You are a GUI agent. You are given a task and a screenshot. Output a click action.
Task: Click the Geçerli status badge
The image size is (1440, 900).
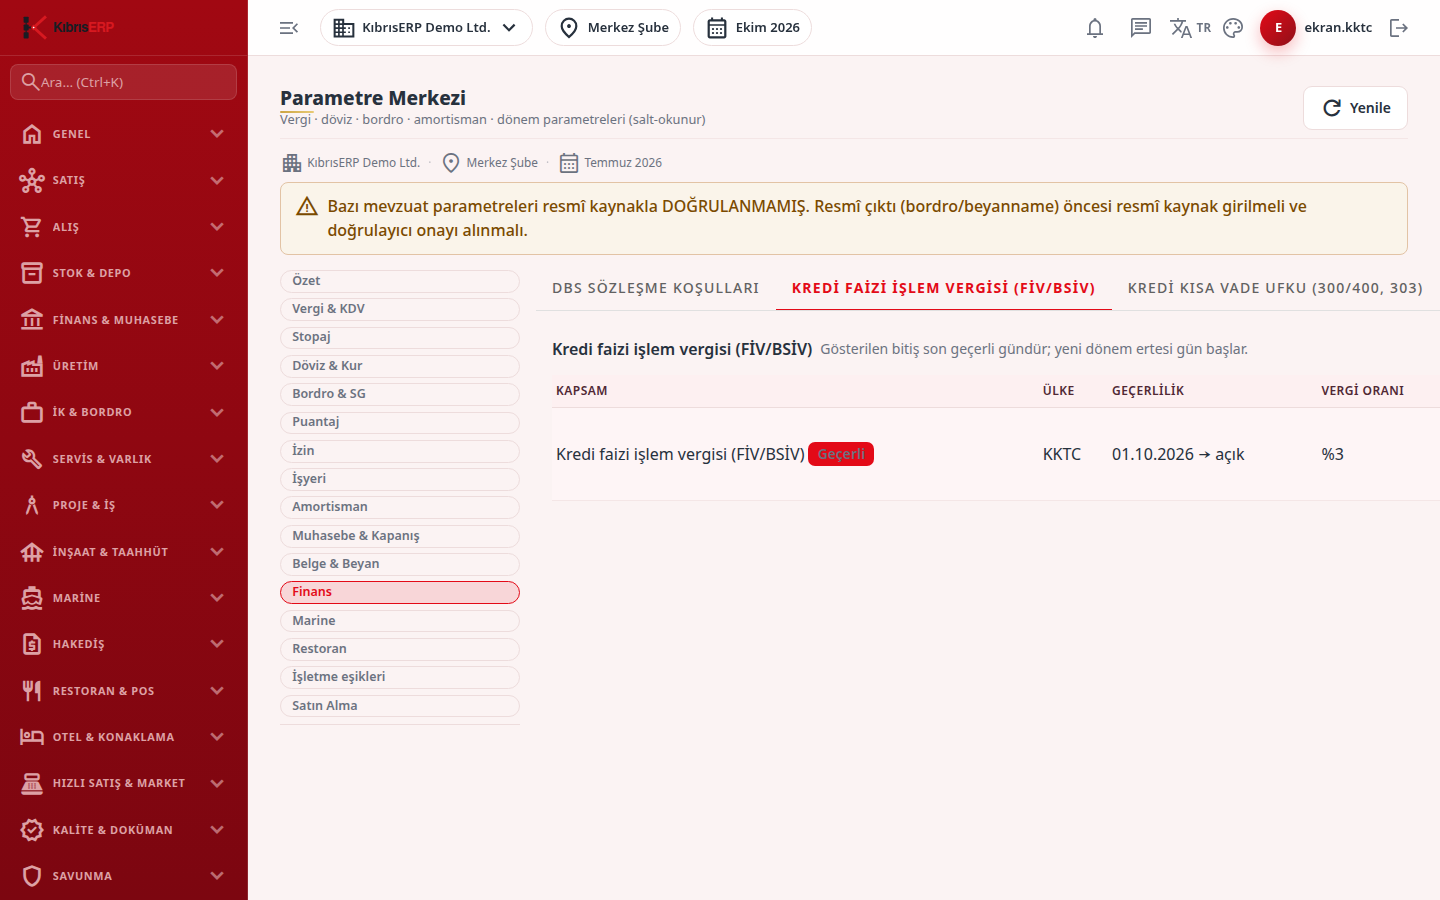(841, 454)
